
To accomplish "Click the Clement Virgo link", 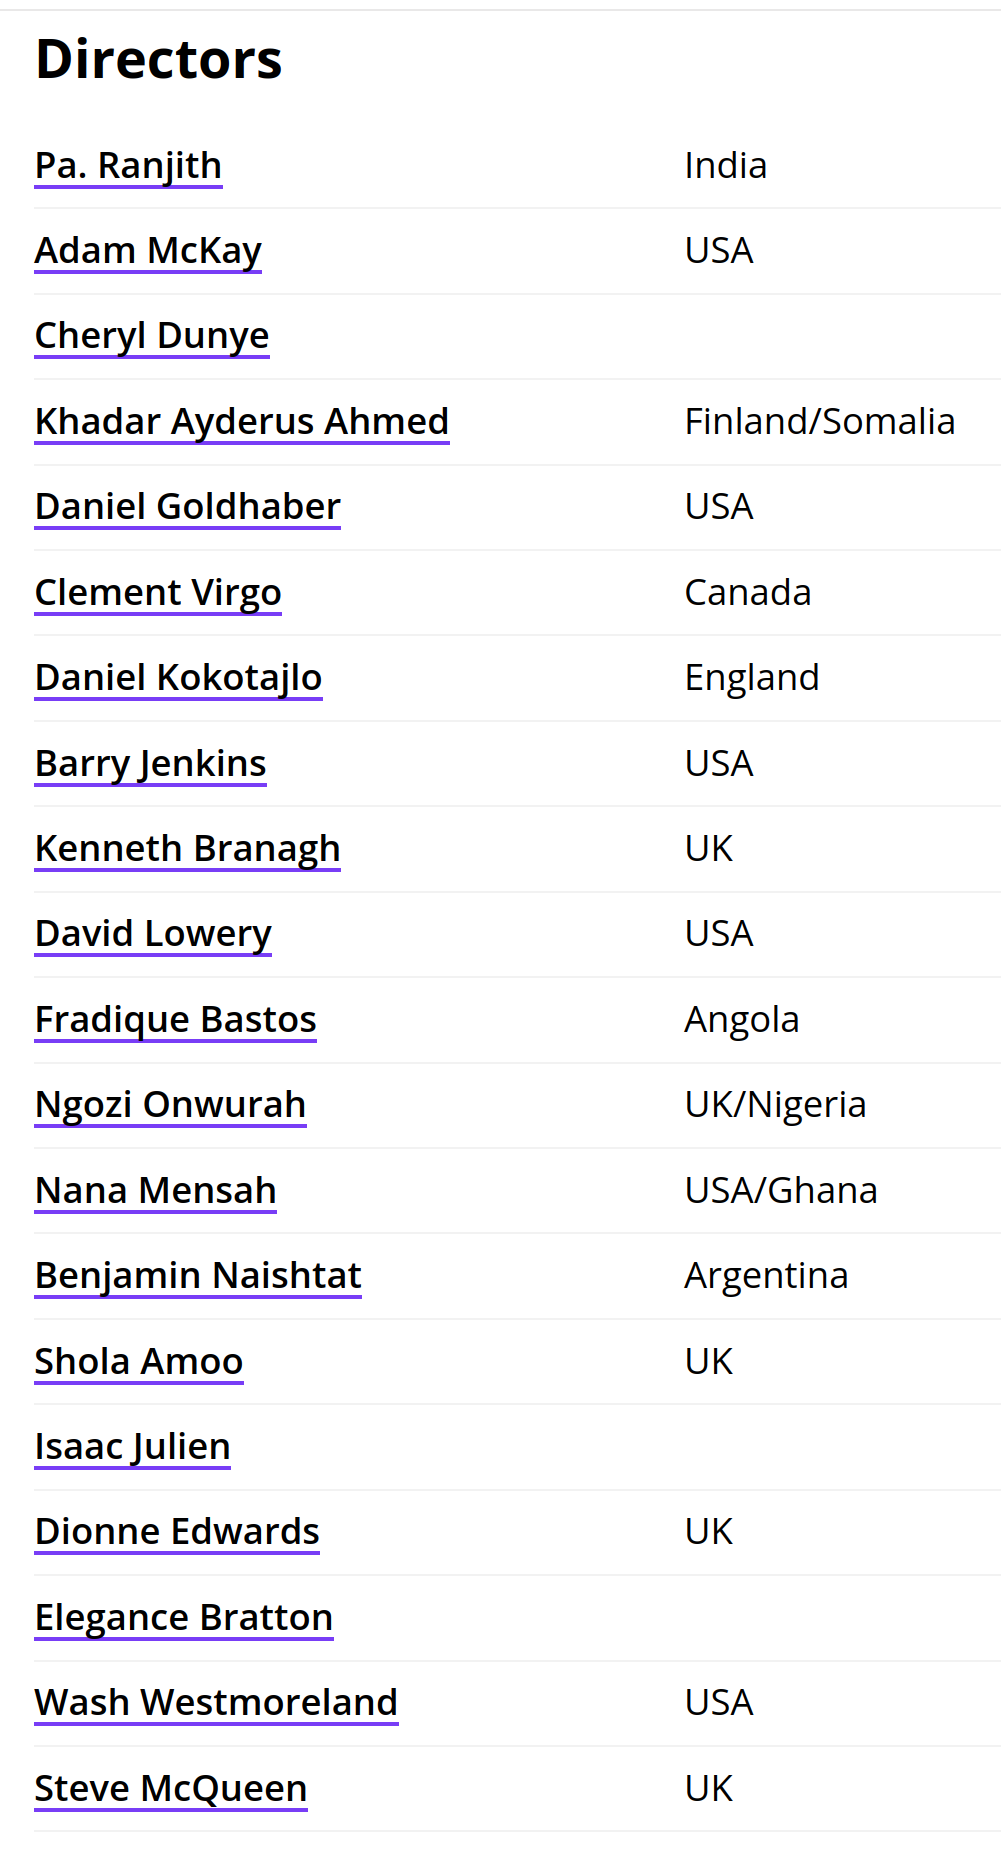I will [x=158, y=593].
